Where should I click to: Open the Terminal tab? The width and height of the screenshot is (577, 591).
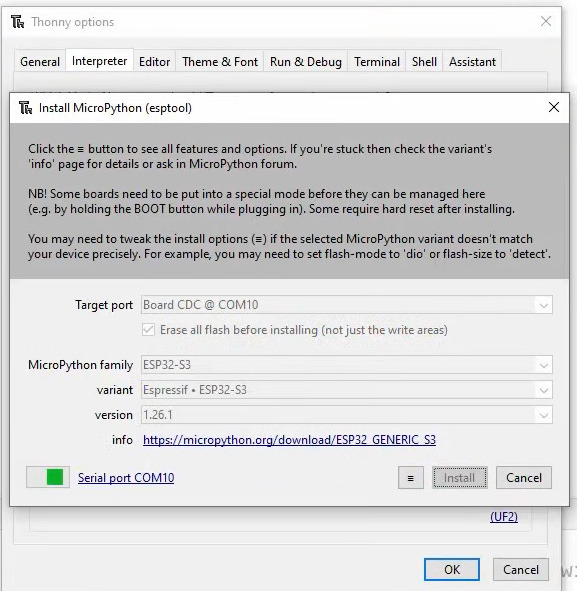[x=377, y=61]
